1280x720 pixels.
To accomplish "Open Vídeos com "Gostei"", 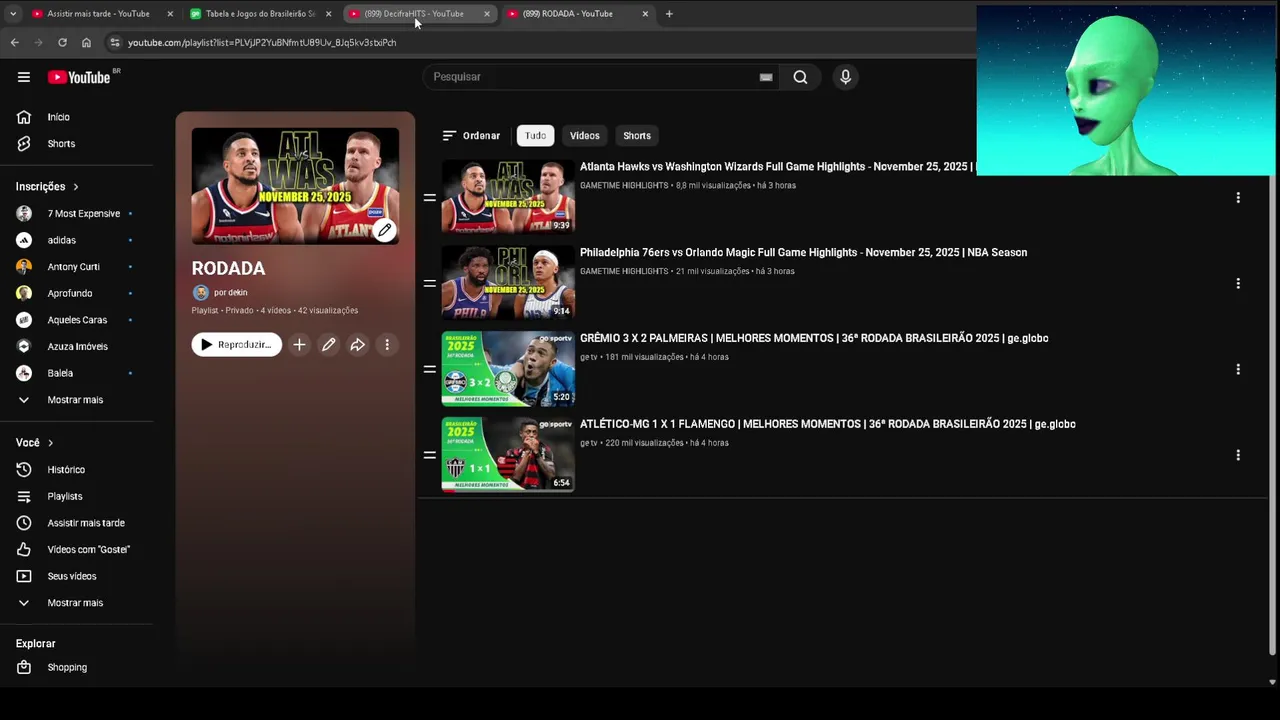I will point(88,550).
